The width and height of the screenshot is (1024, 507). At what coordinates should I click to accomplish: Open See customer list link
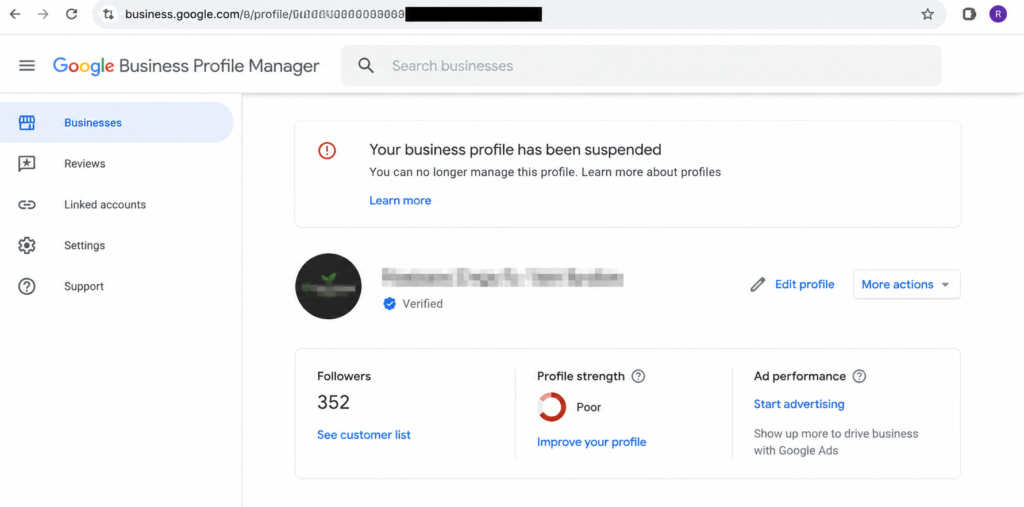364,434
